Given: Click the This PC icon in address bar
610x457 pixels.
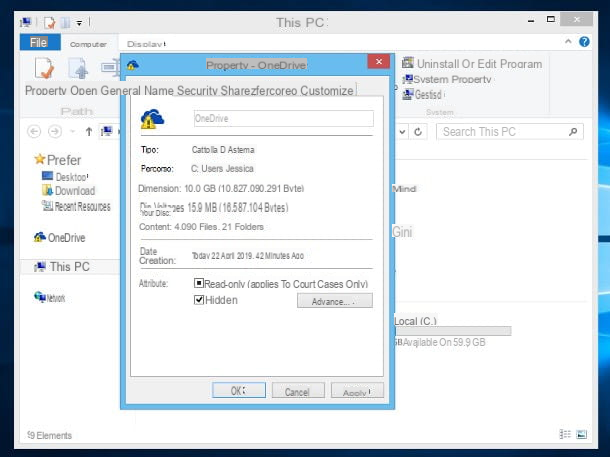Looking at the screenshot, I should coord(107,131).
